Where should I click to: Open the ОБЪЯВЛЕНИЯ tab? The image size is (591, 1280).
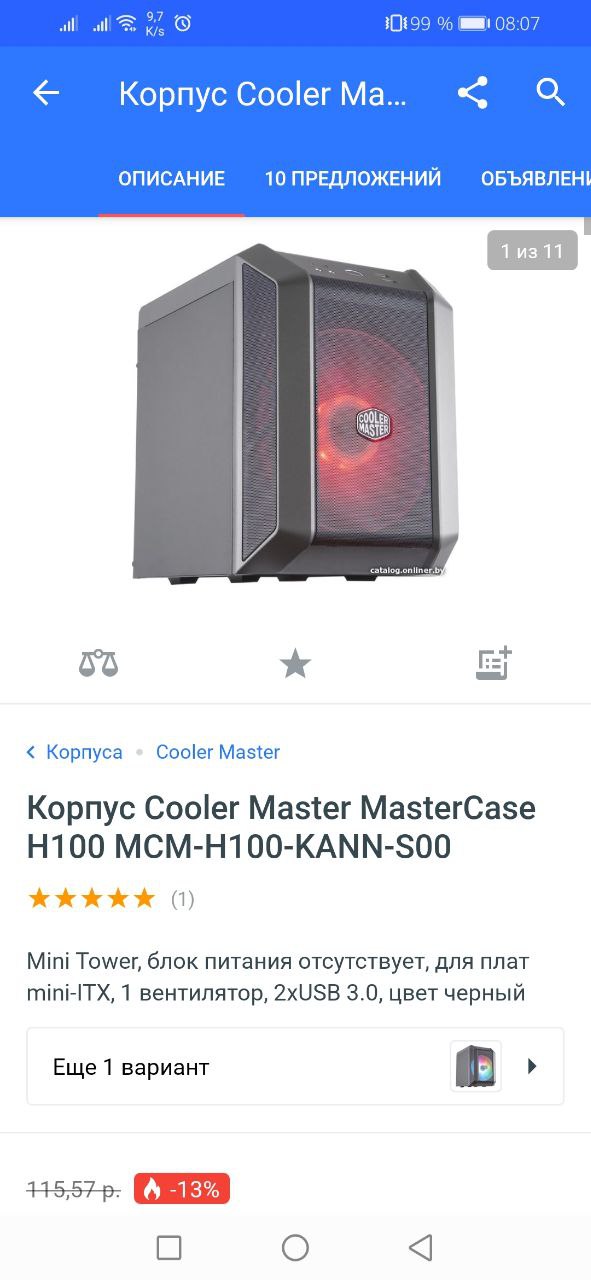(x=535, y=179)
